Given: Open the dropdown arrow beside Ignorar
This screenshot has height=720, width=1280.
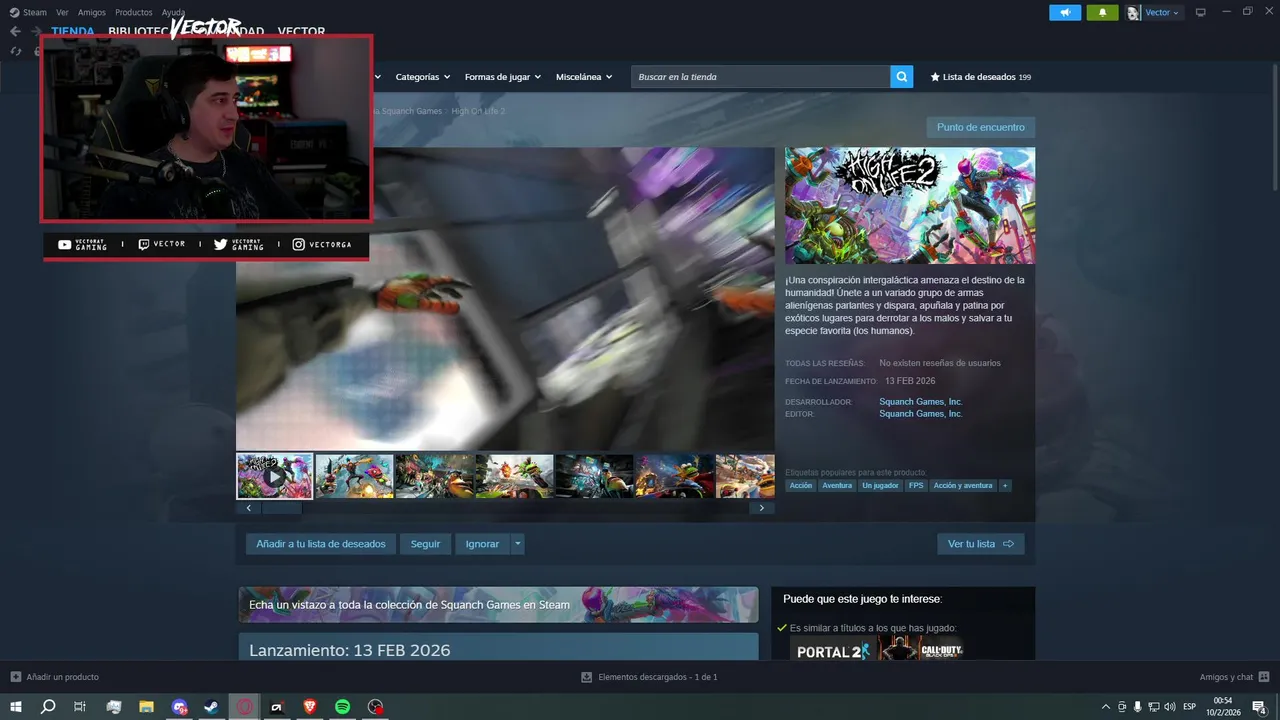Looking at the screenshot, I should [x=517, y=544].
